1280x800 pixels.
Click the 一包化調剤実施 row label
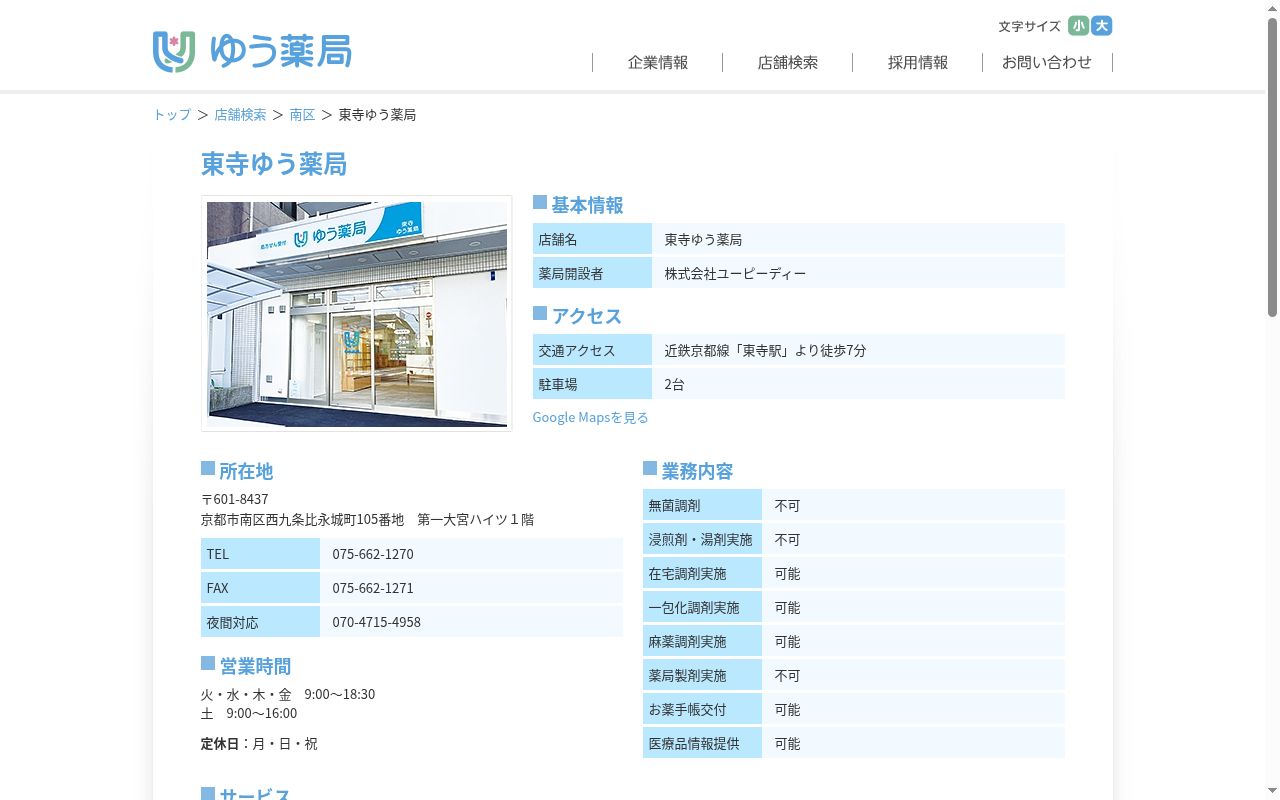pos(702,607)
